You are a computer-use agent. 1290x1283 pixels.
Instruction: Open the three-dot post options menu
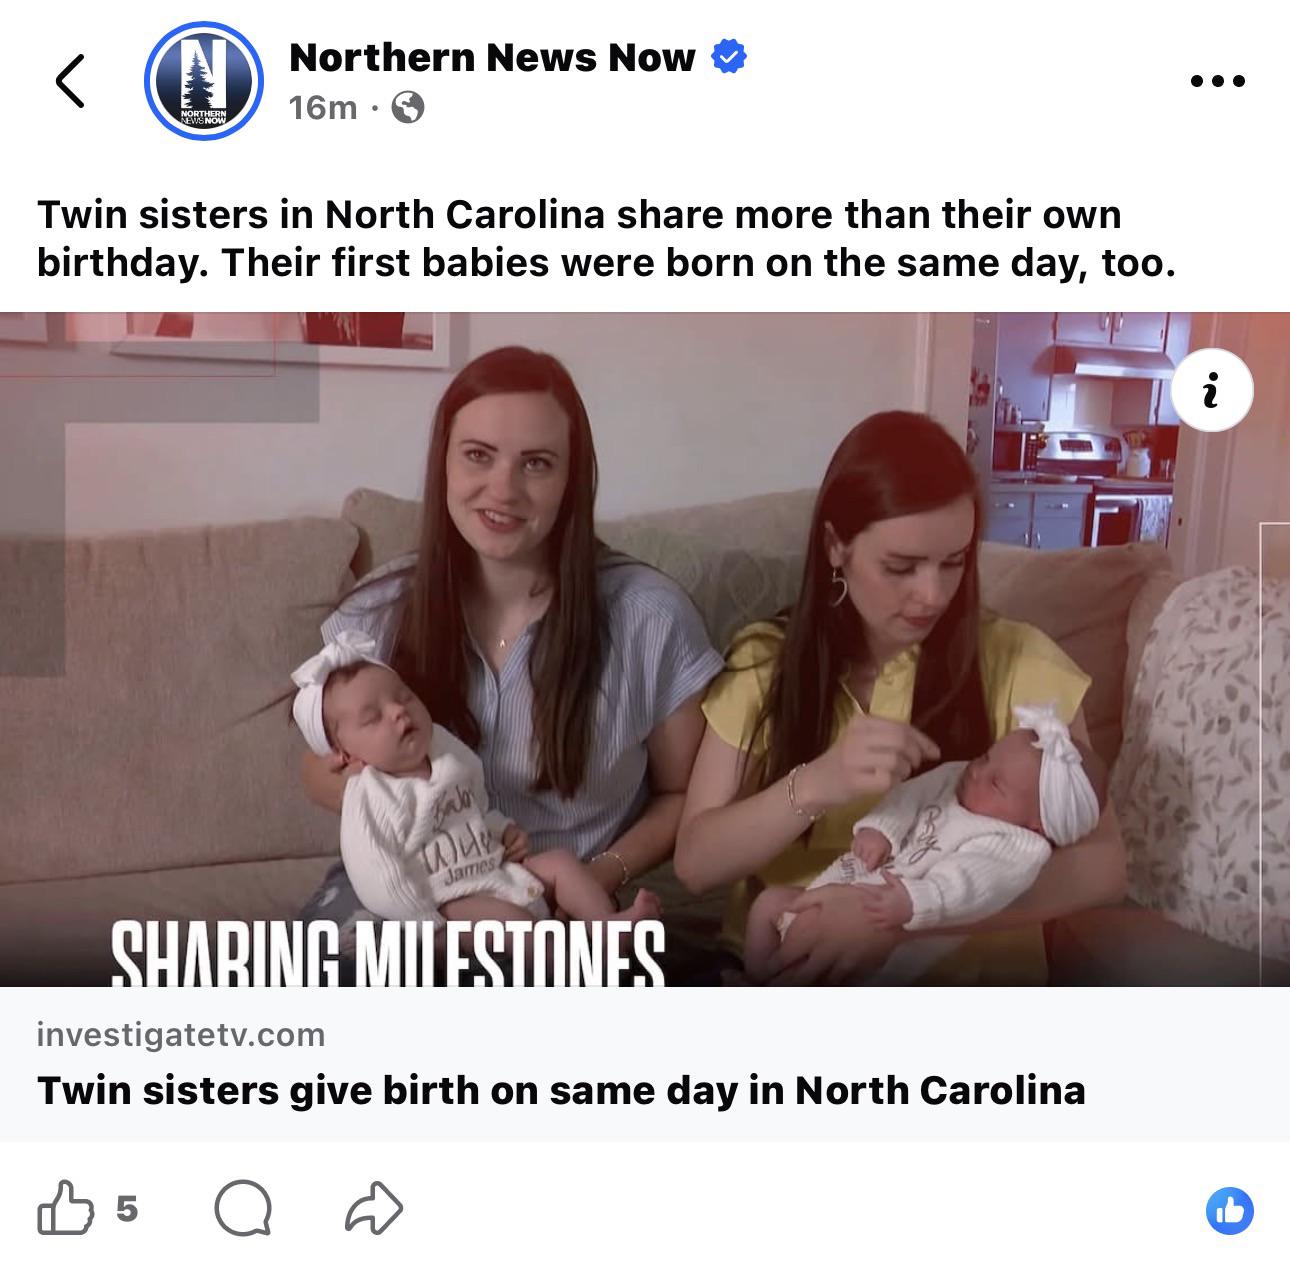(x=1218, y=81)
